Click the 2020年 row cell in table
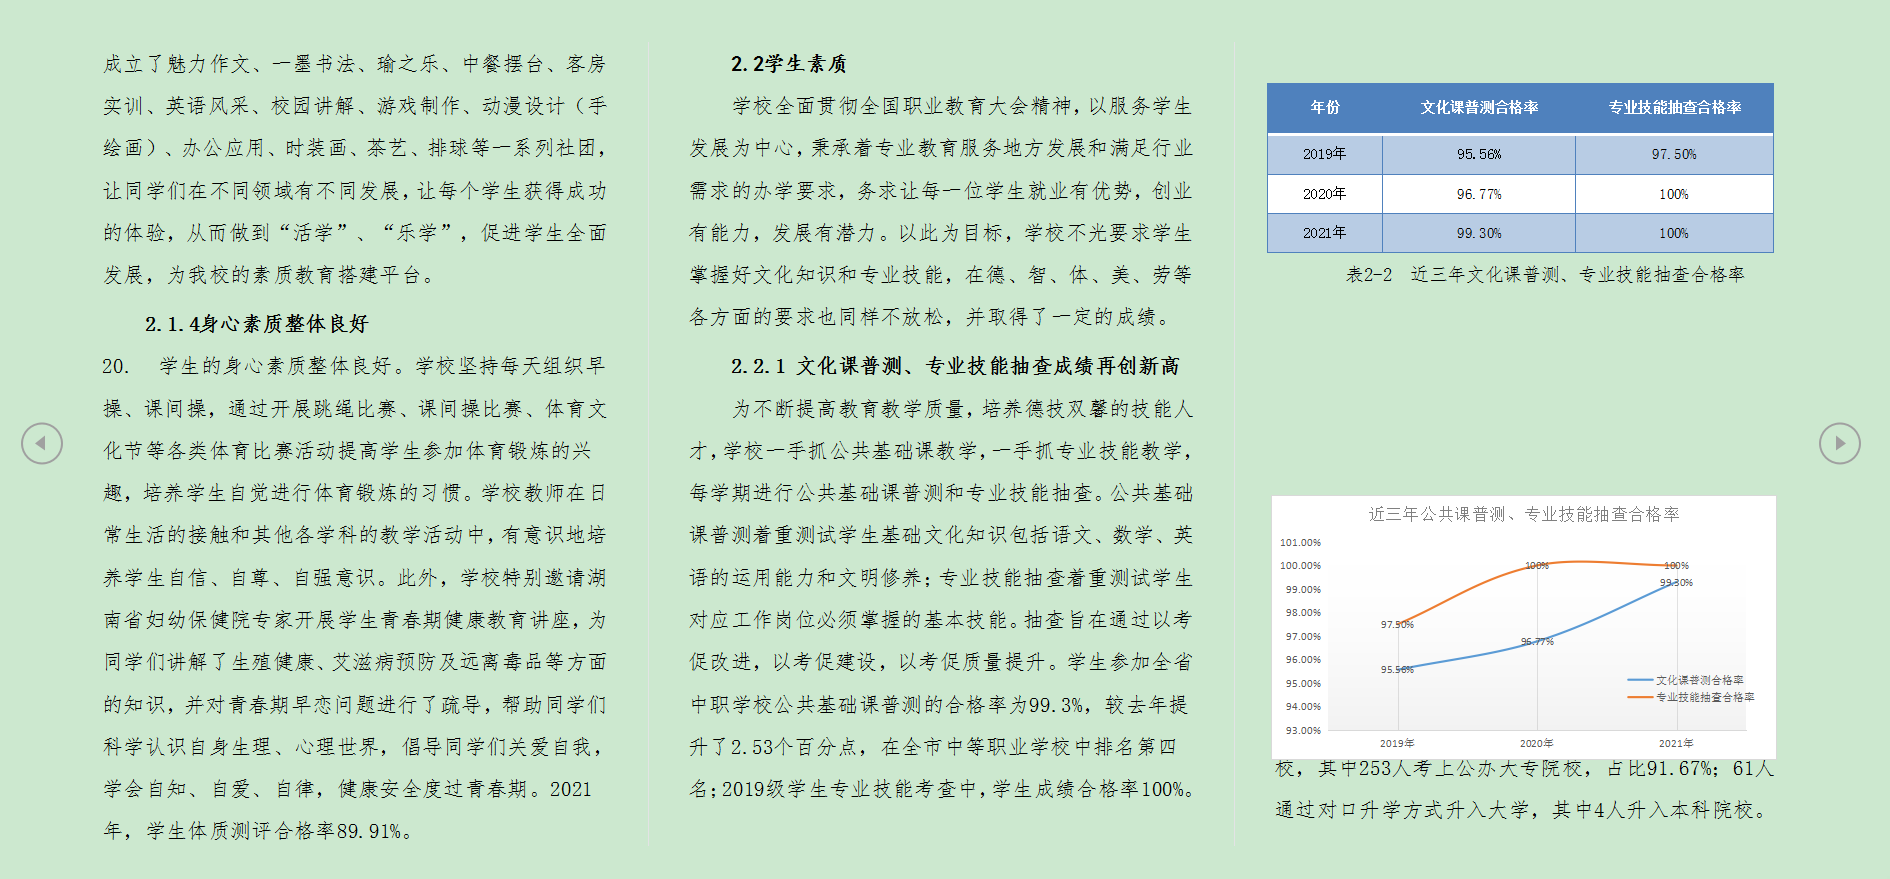This screenshot has width=1890, height=879. [x=1324, y=194]
